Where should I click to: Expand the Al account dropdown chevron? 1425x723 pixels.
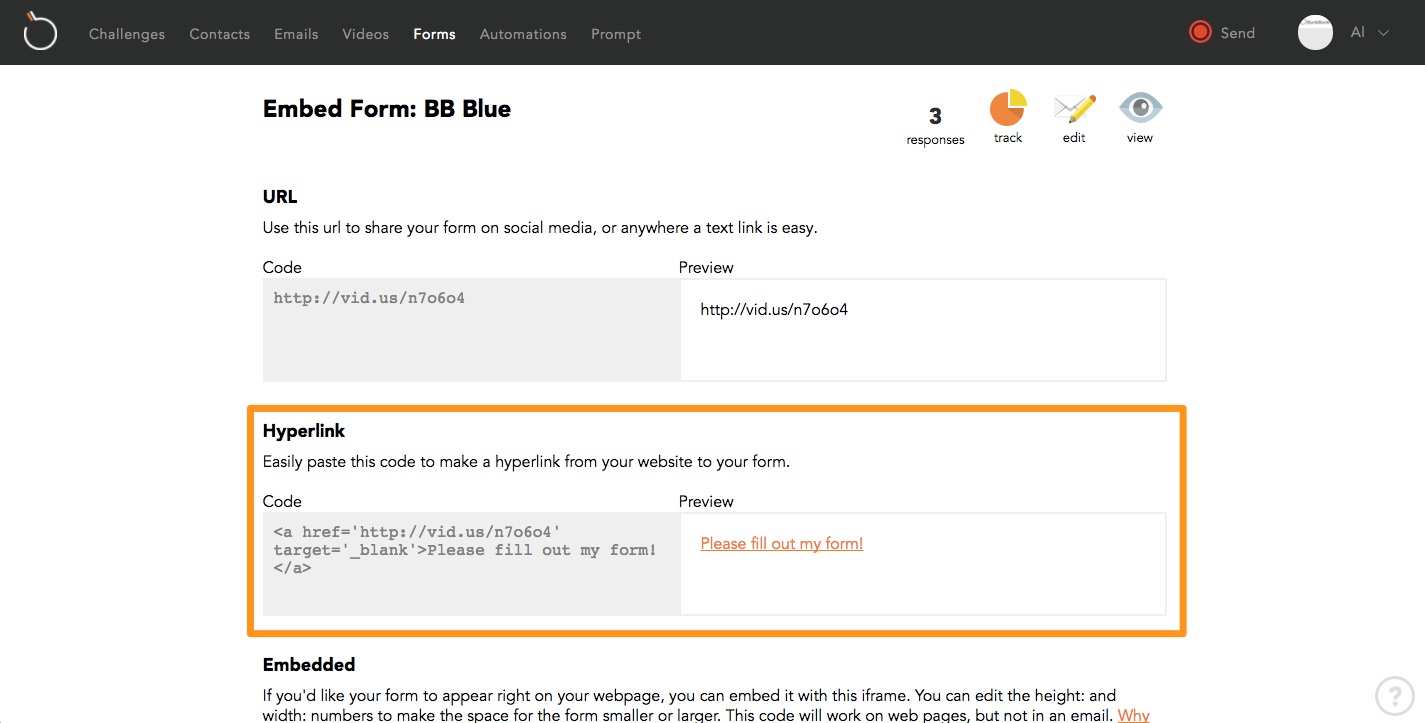point(1384,33)
